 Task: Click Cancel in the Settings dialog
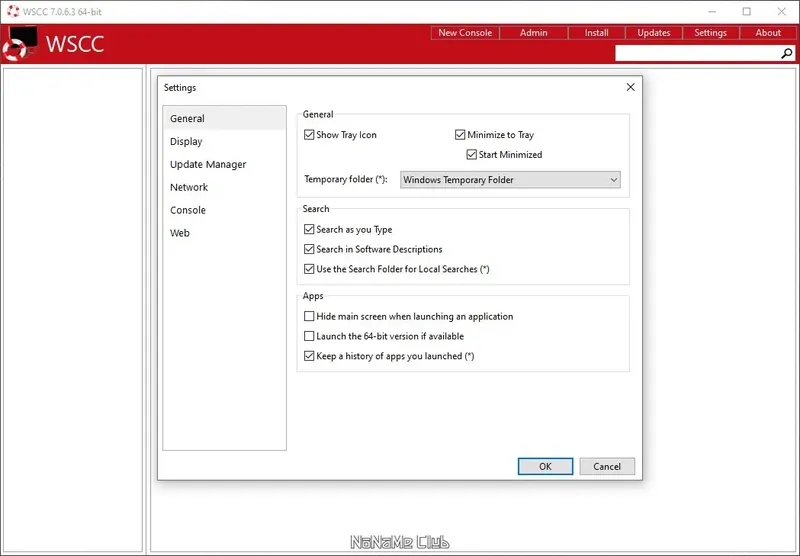click(607, 466)
